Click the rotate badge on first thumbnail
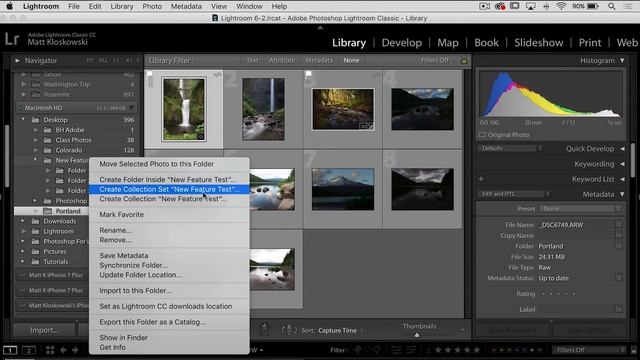Viewport: 640px width, 360px height. (217, 74)
